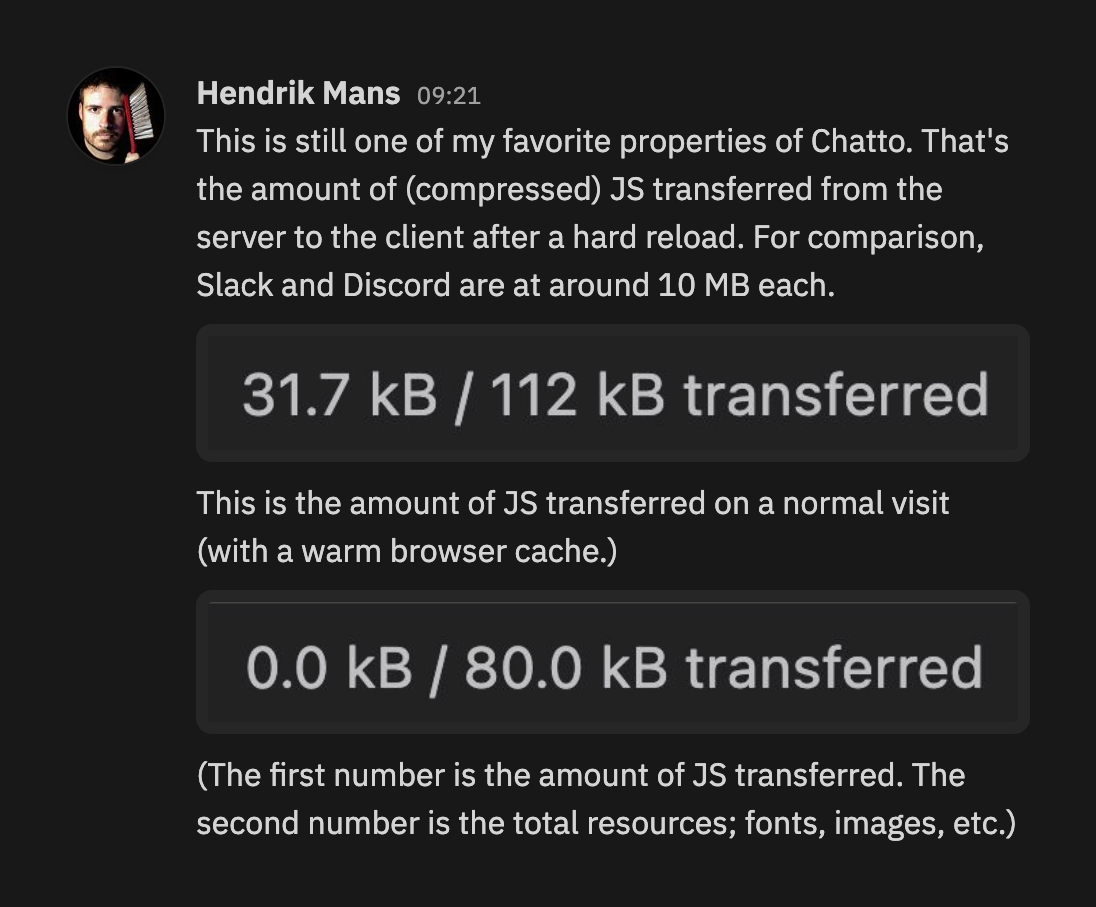Screen dimensions: 1096x907
Task: Click the "10 MB" text
Action: 703,285
